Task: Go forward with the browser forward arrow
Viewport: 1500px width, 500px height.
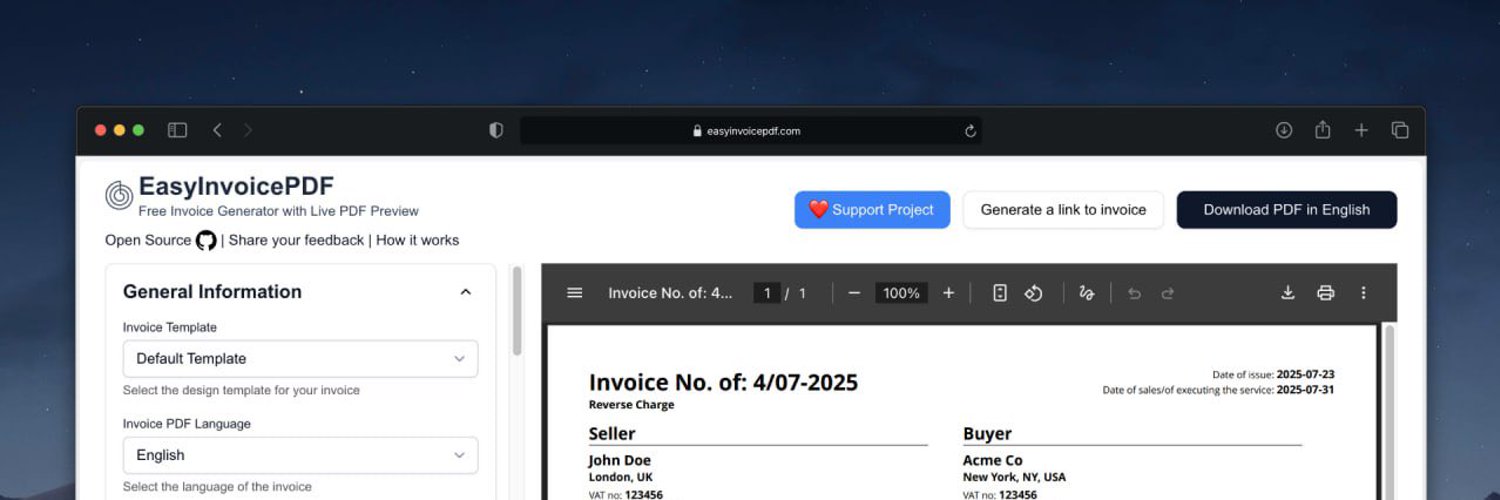Action: click(248, 130)
